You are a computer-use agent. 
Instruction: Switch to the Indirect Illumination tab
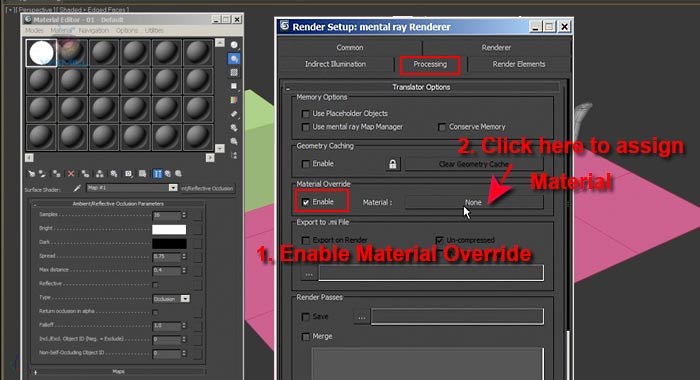pos(335,64)
